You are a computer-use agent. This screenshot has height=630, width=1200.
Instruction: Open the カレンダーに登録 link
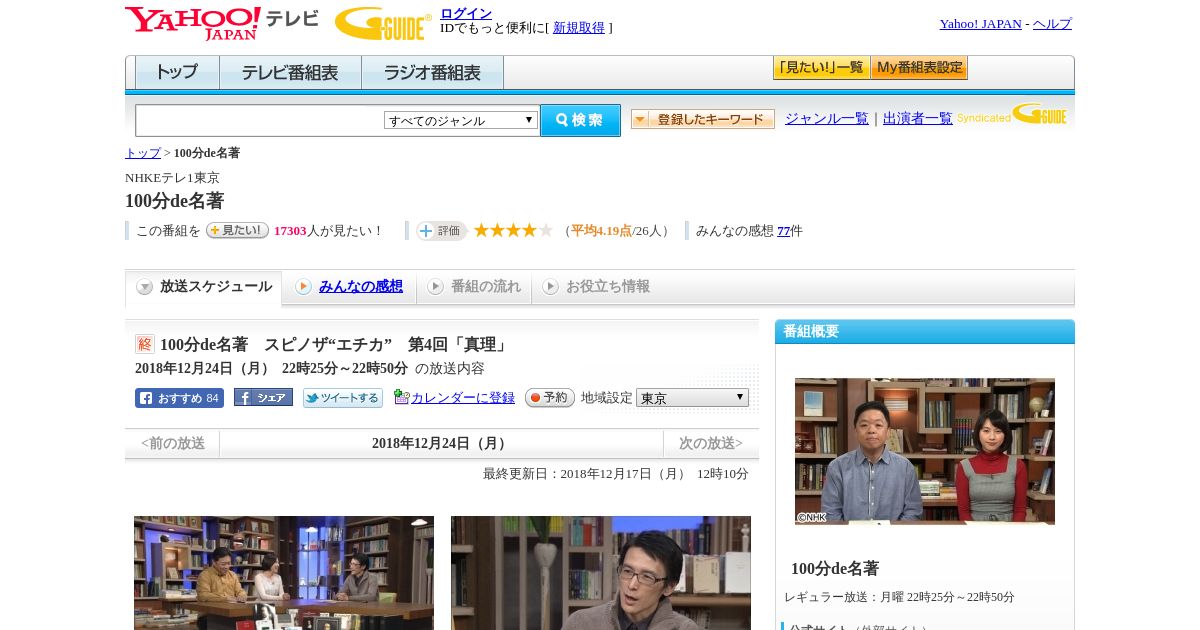[463, 397]
